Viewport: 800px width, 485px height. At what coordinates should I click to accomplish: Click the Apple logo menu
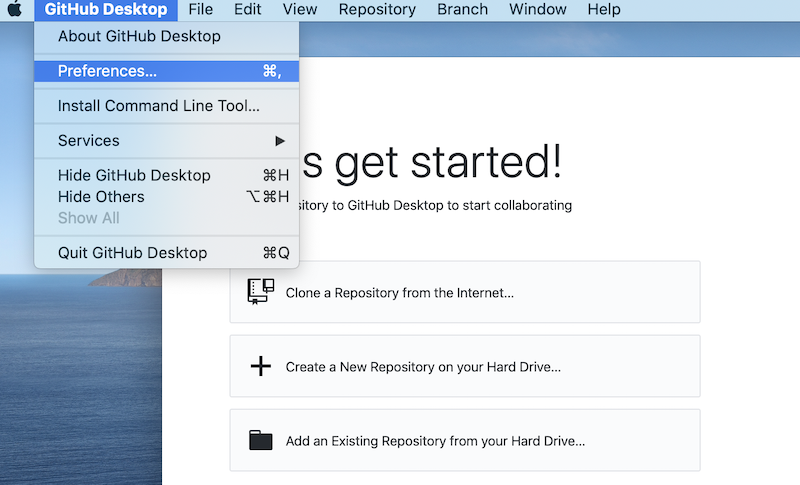[16, 10]
